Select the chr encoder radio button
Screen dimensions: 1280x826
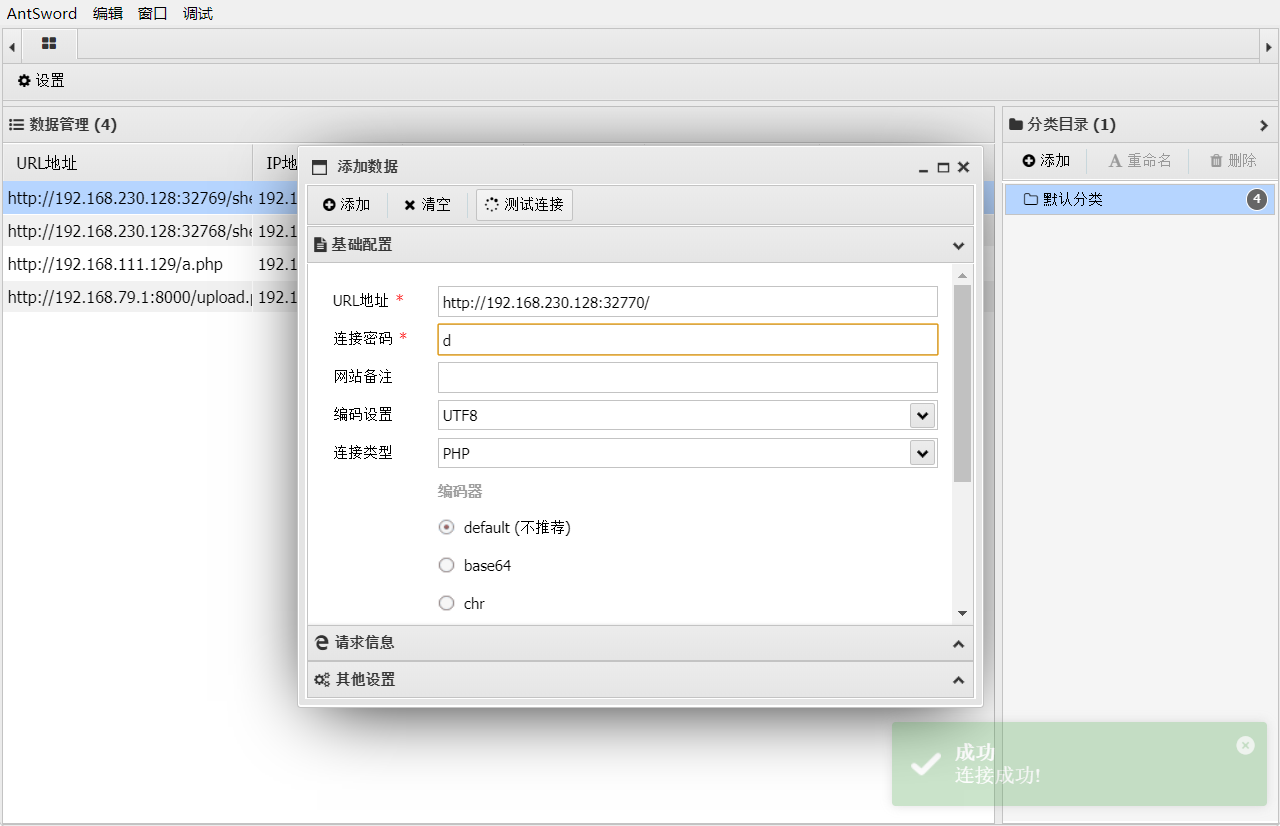[447, 603]
